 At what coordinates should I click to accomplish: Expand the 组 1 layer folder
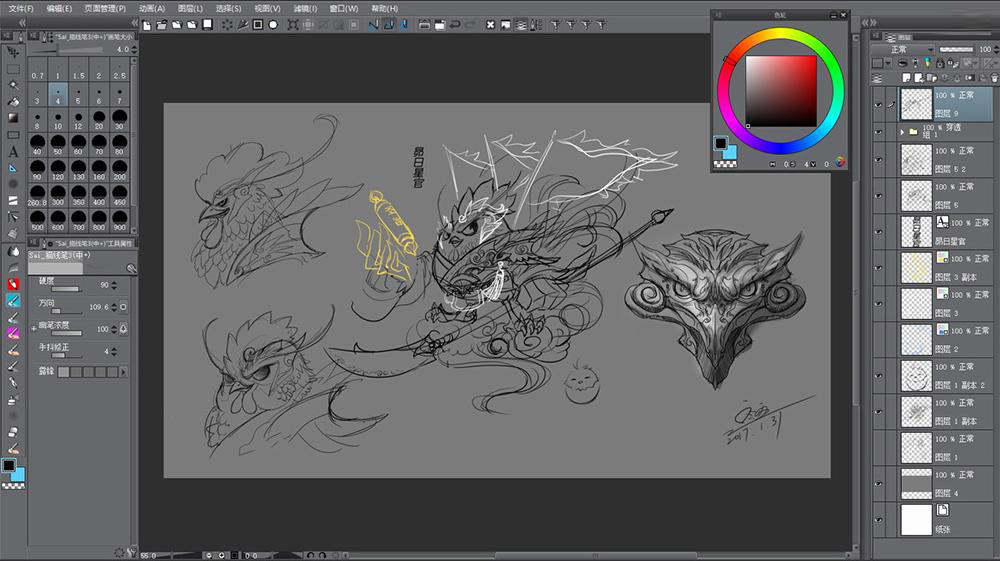coord(902,132)
